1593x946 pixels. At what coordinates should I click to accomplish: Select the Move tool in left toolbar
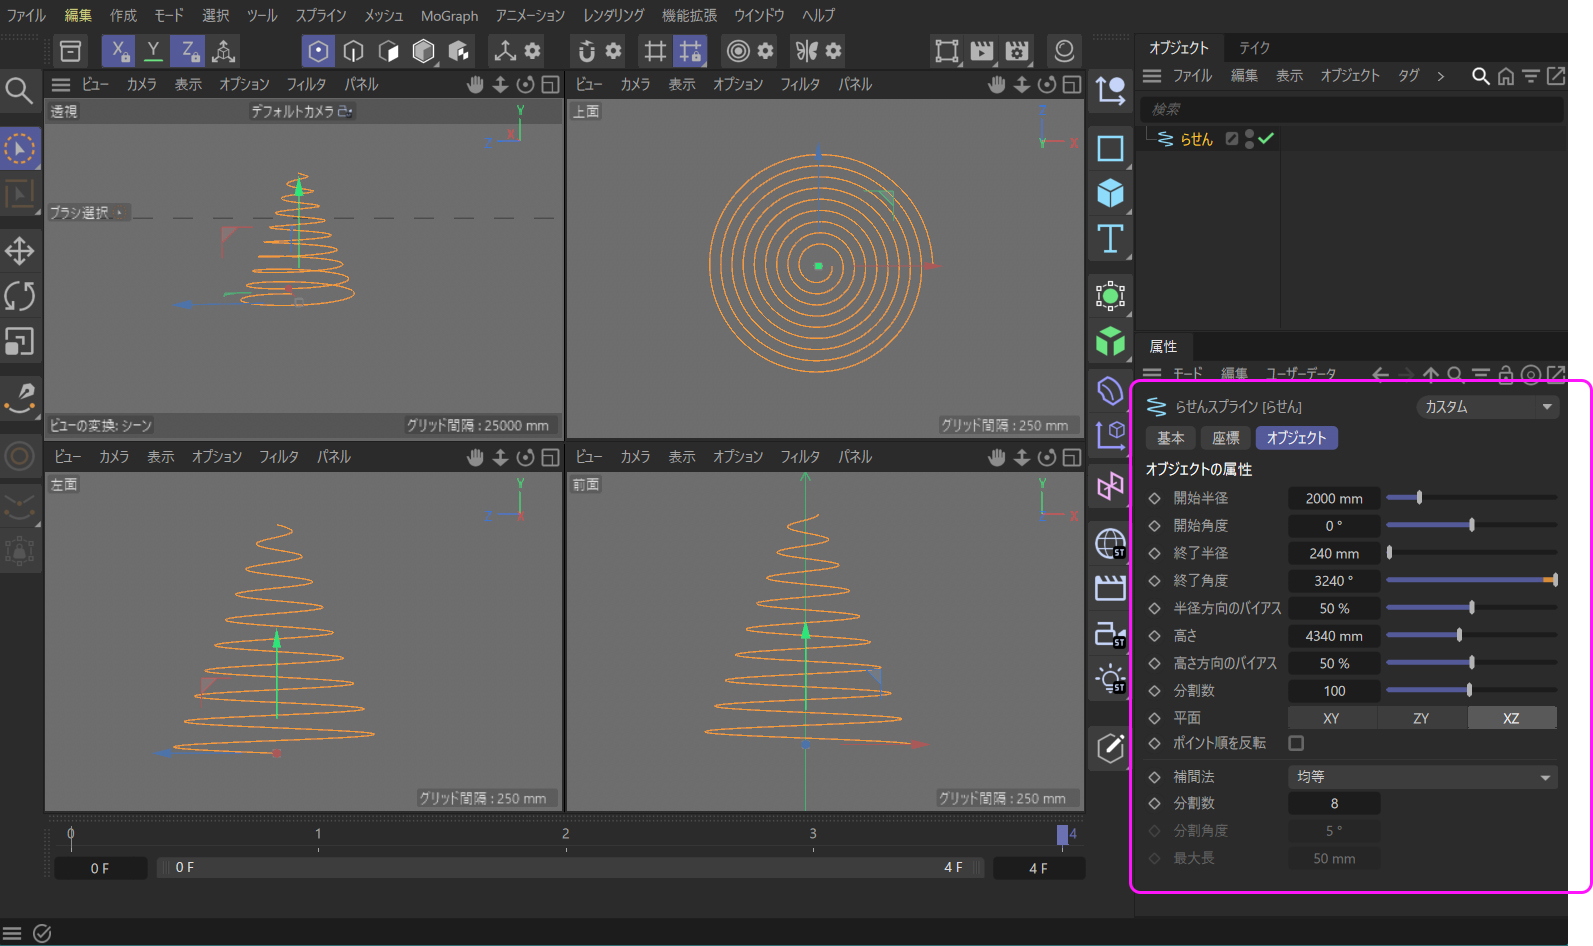[x=19, y=251]
